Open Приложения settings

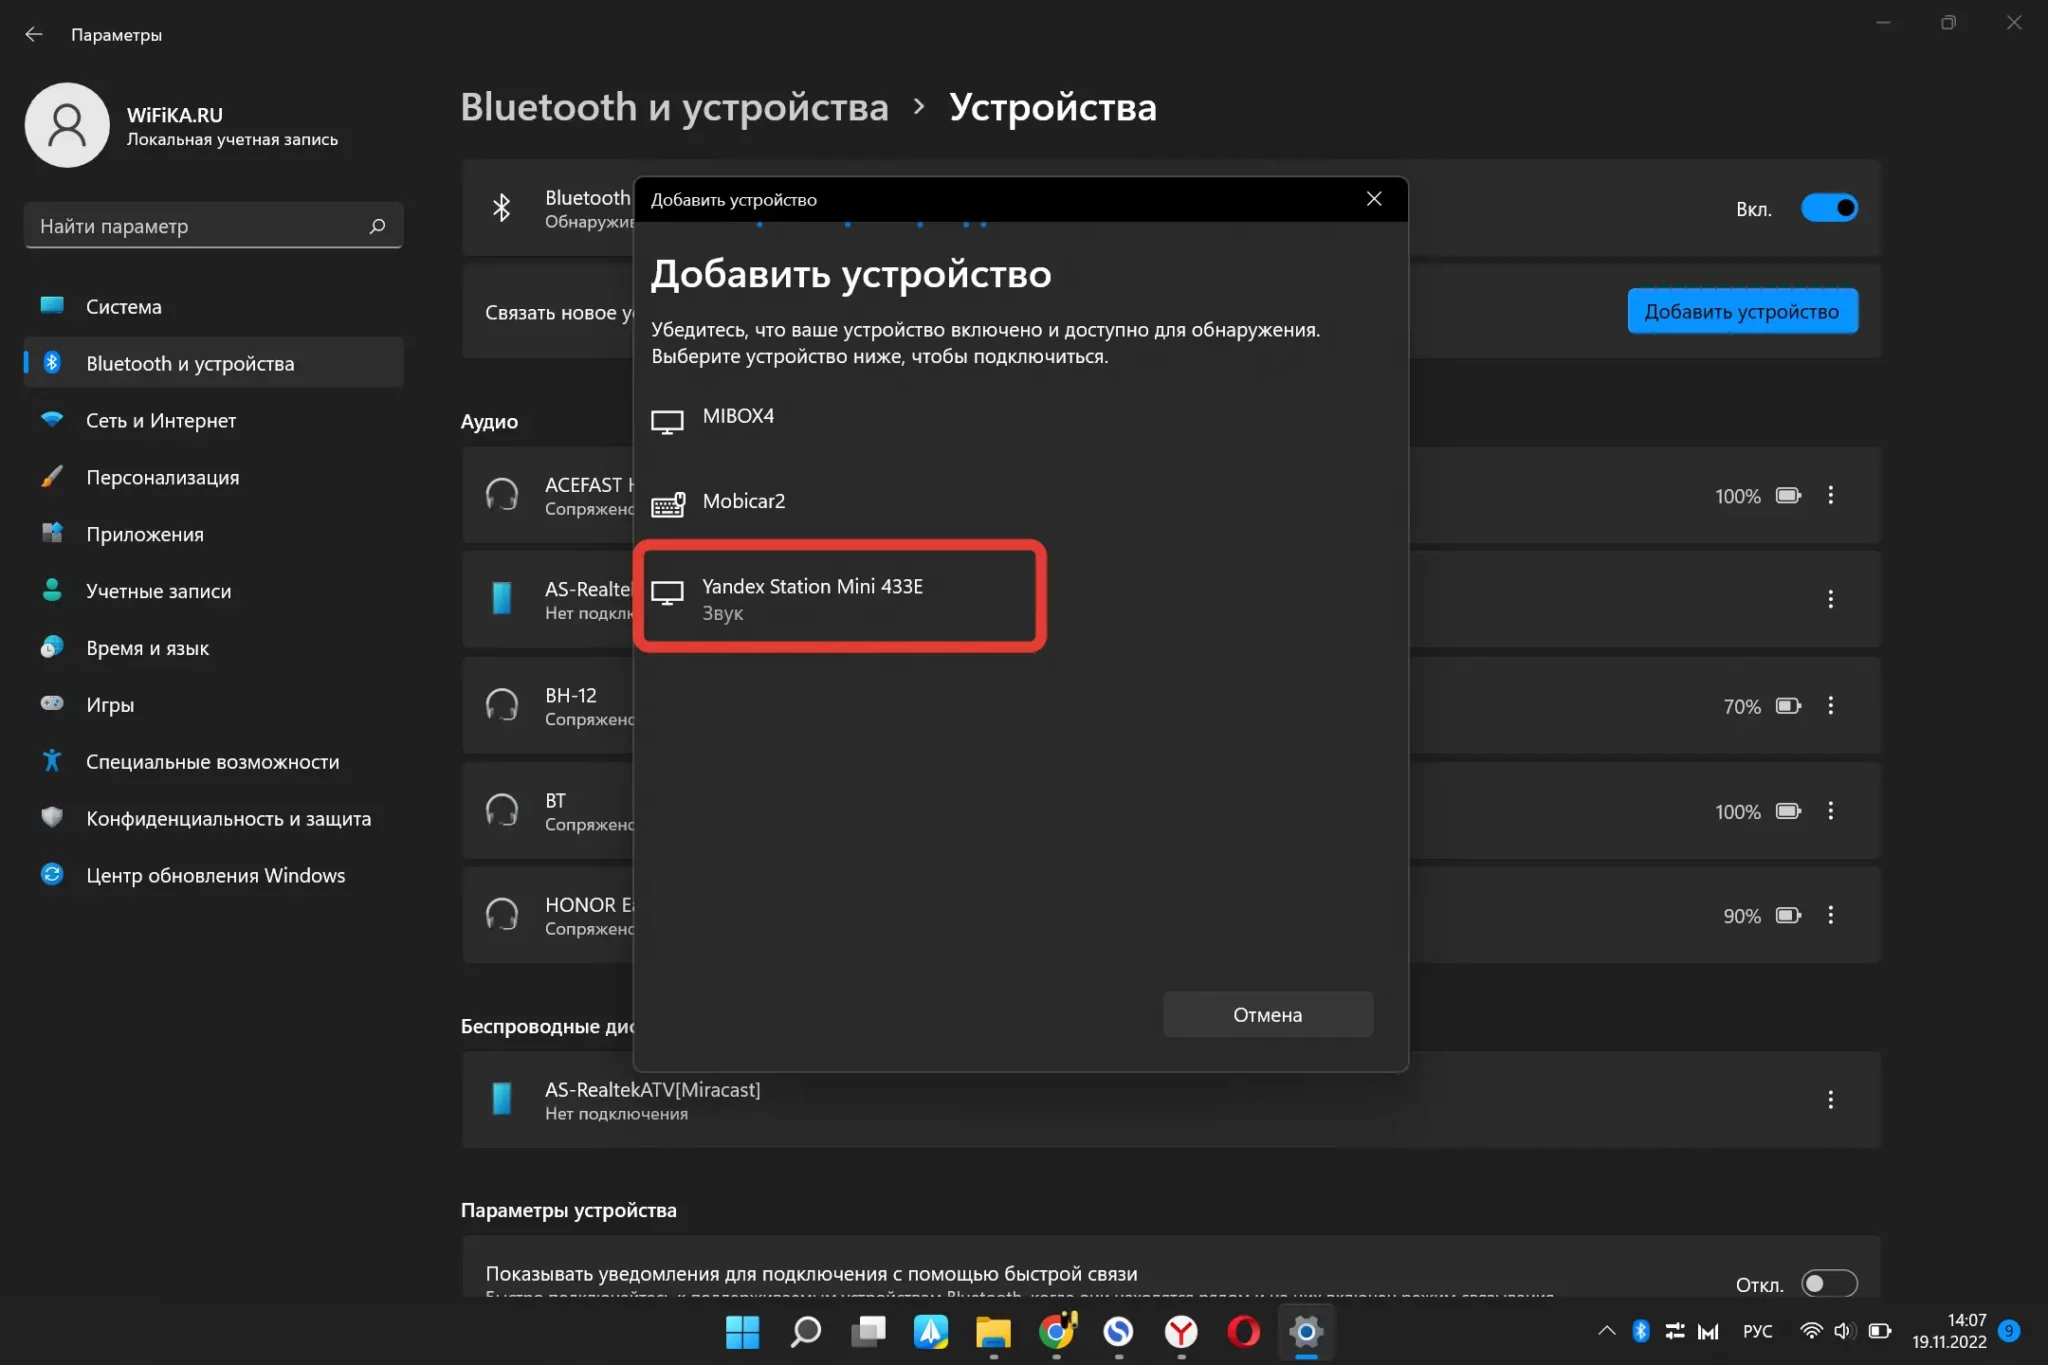pos(213,534)
